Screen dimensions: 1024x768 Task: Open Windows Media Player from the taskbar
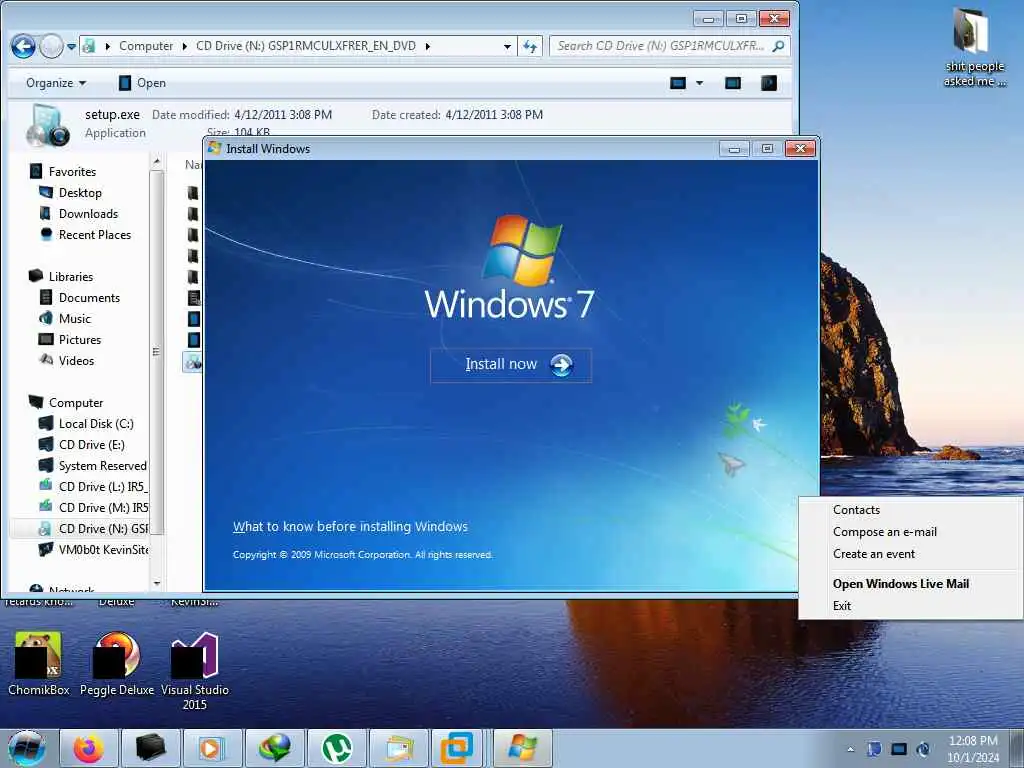click(x=212, y=748)
